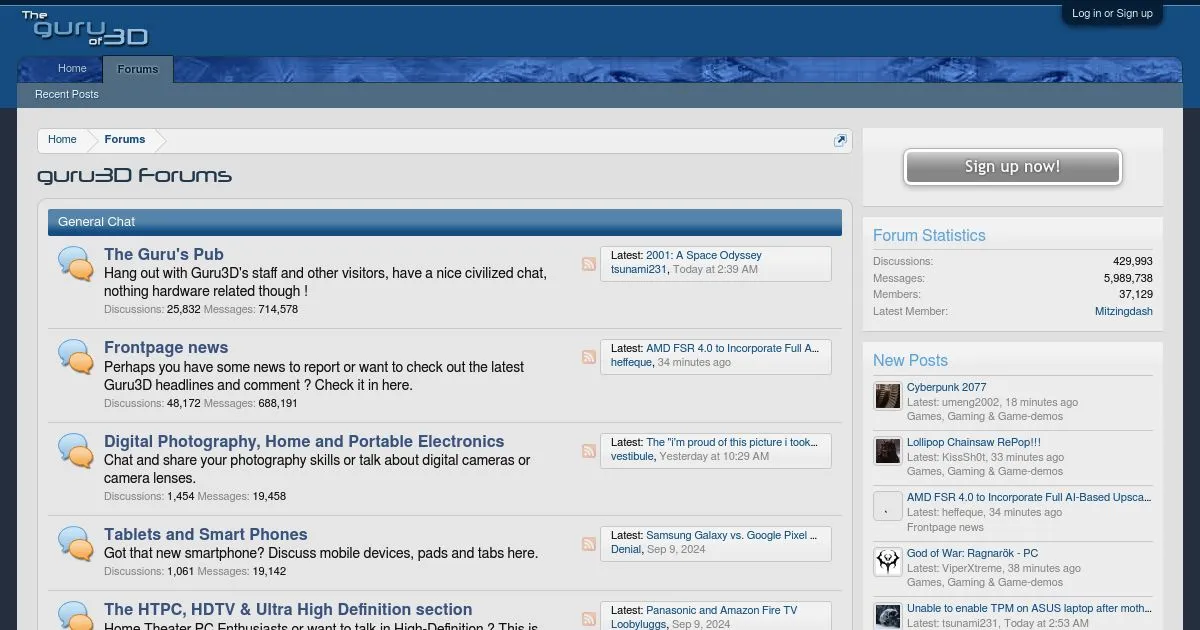Image resolution: width=1200 pixels, height=630 pixels.
Task: View tsunami231 profile in Guru's Pub latest
Action: coord(639,269)
